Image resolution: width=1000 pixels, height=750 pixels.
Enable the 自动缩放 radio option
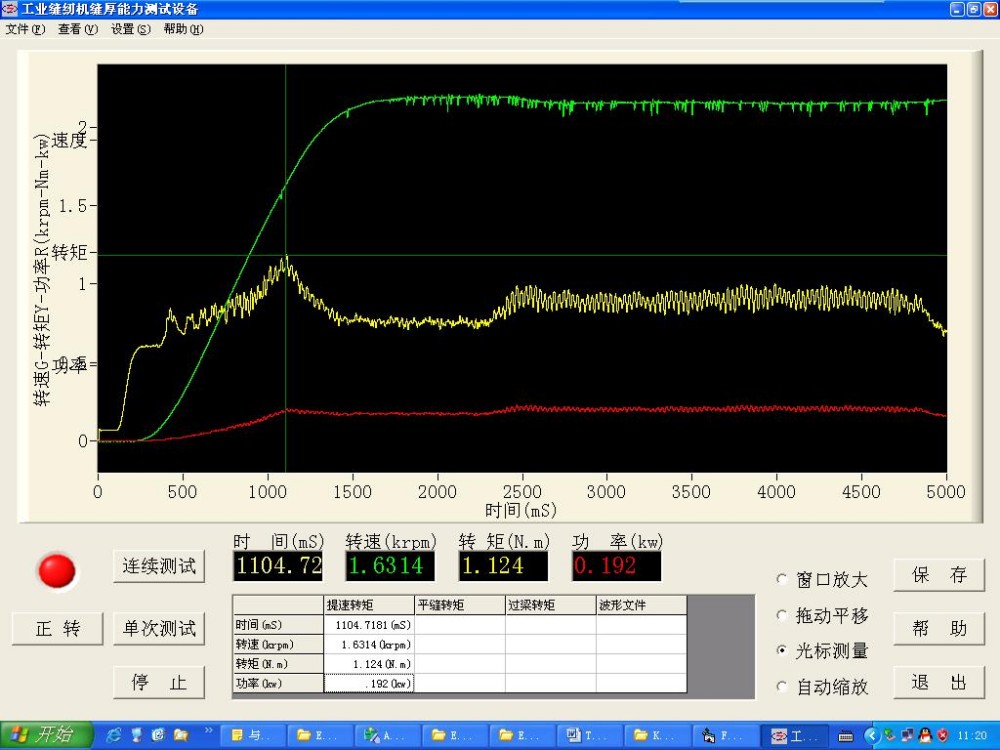(782, 687)
